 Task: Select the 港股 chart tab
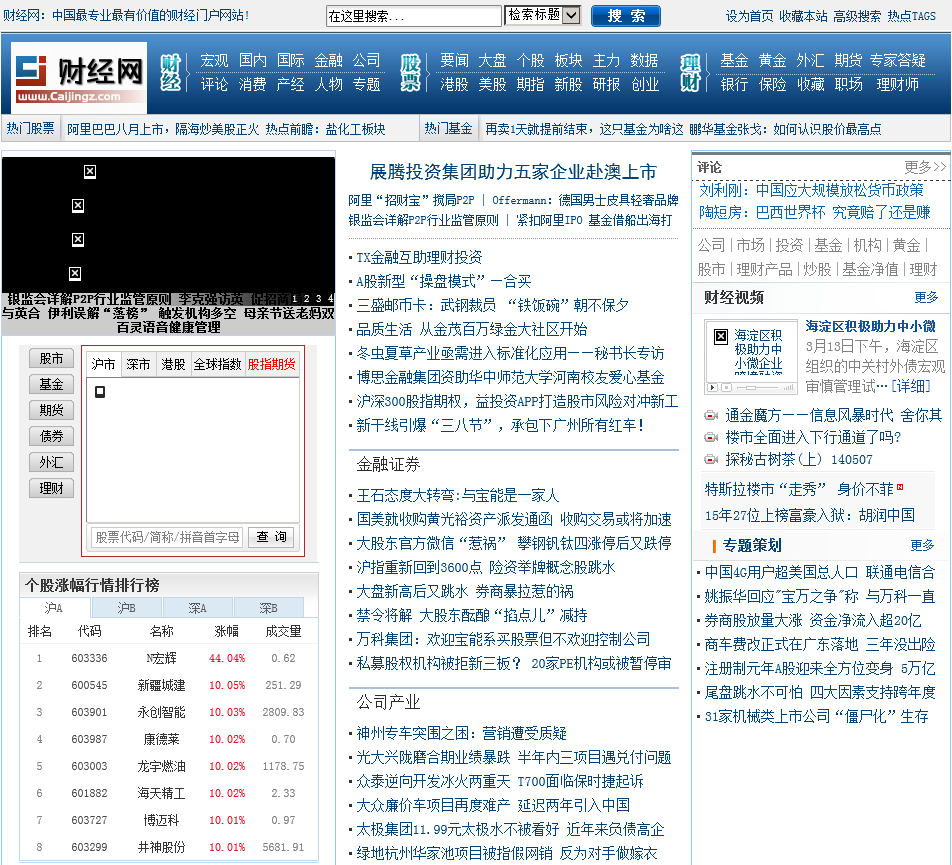pos(173,364)
